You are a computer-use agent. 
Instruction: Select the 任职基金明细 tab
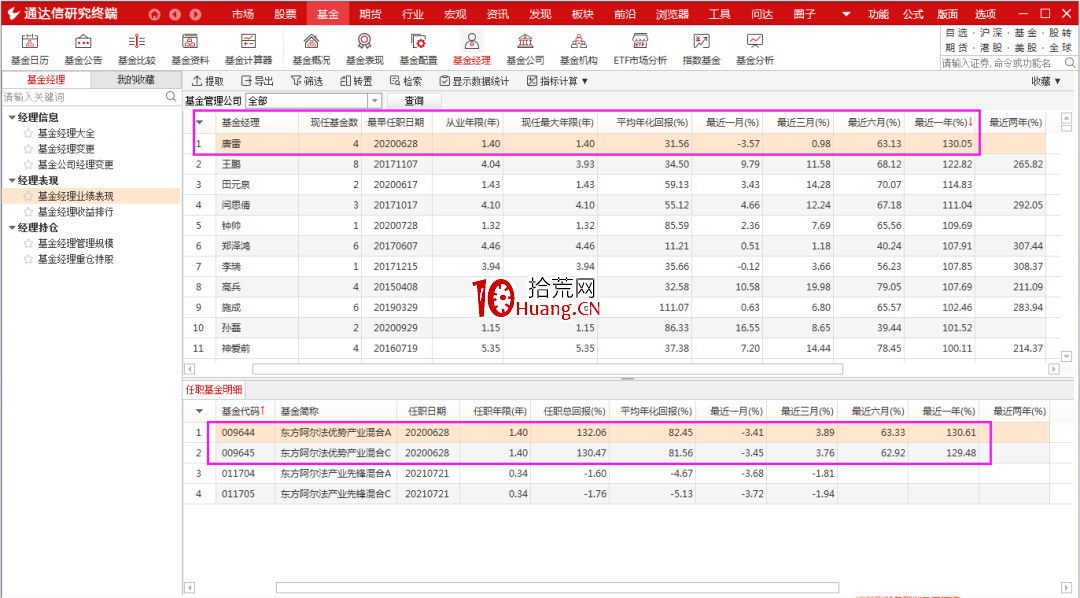[214, 390]
